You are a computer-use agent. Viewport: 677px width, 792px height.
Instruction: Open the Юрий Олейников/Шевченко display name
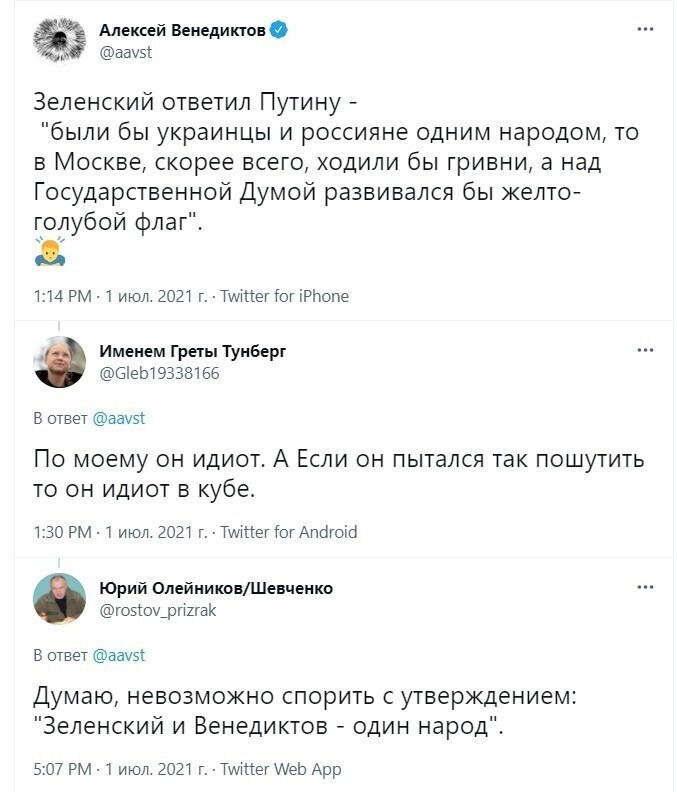[216, 588]
